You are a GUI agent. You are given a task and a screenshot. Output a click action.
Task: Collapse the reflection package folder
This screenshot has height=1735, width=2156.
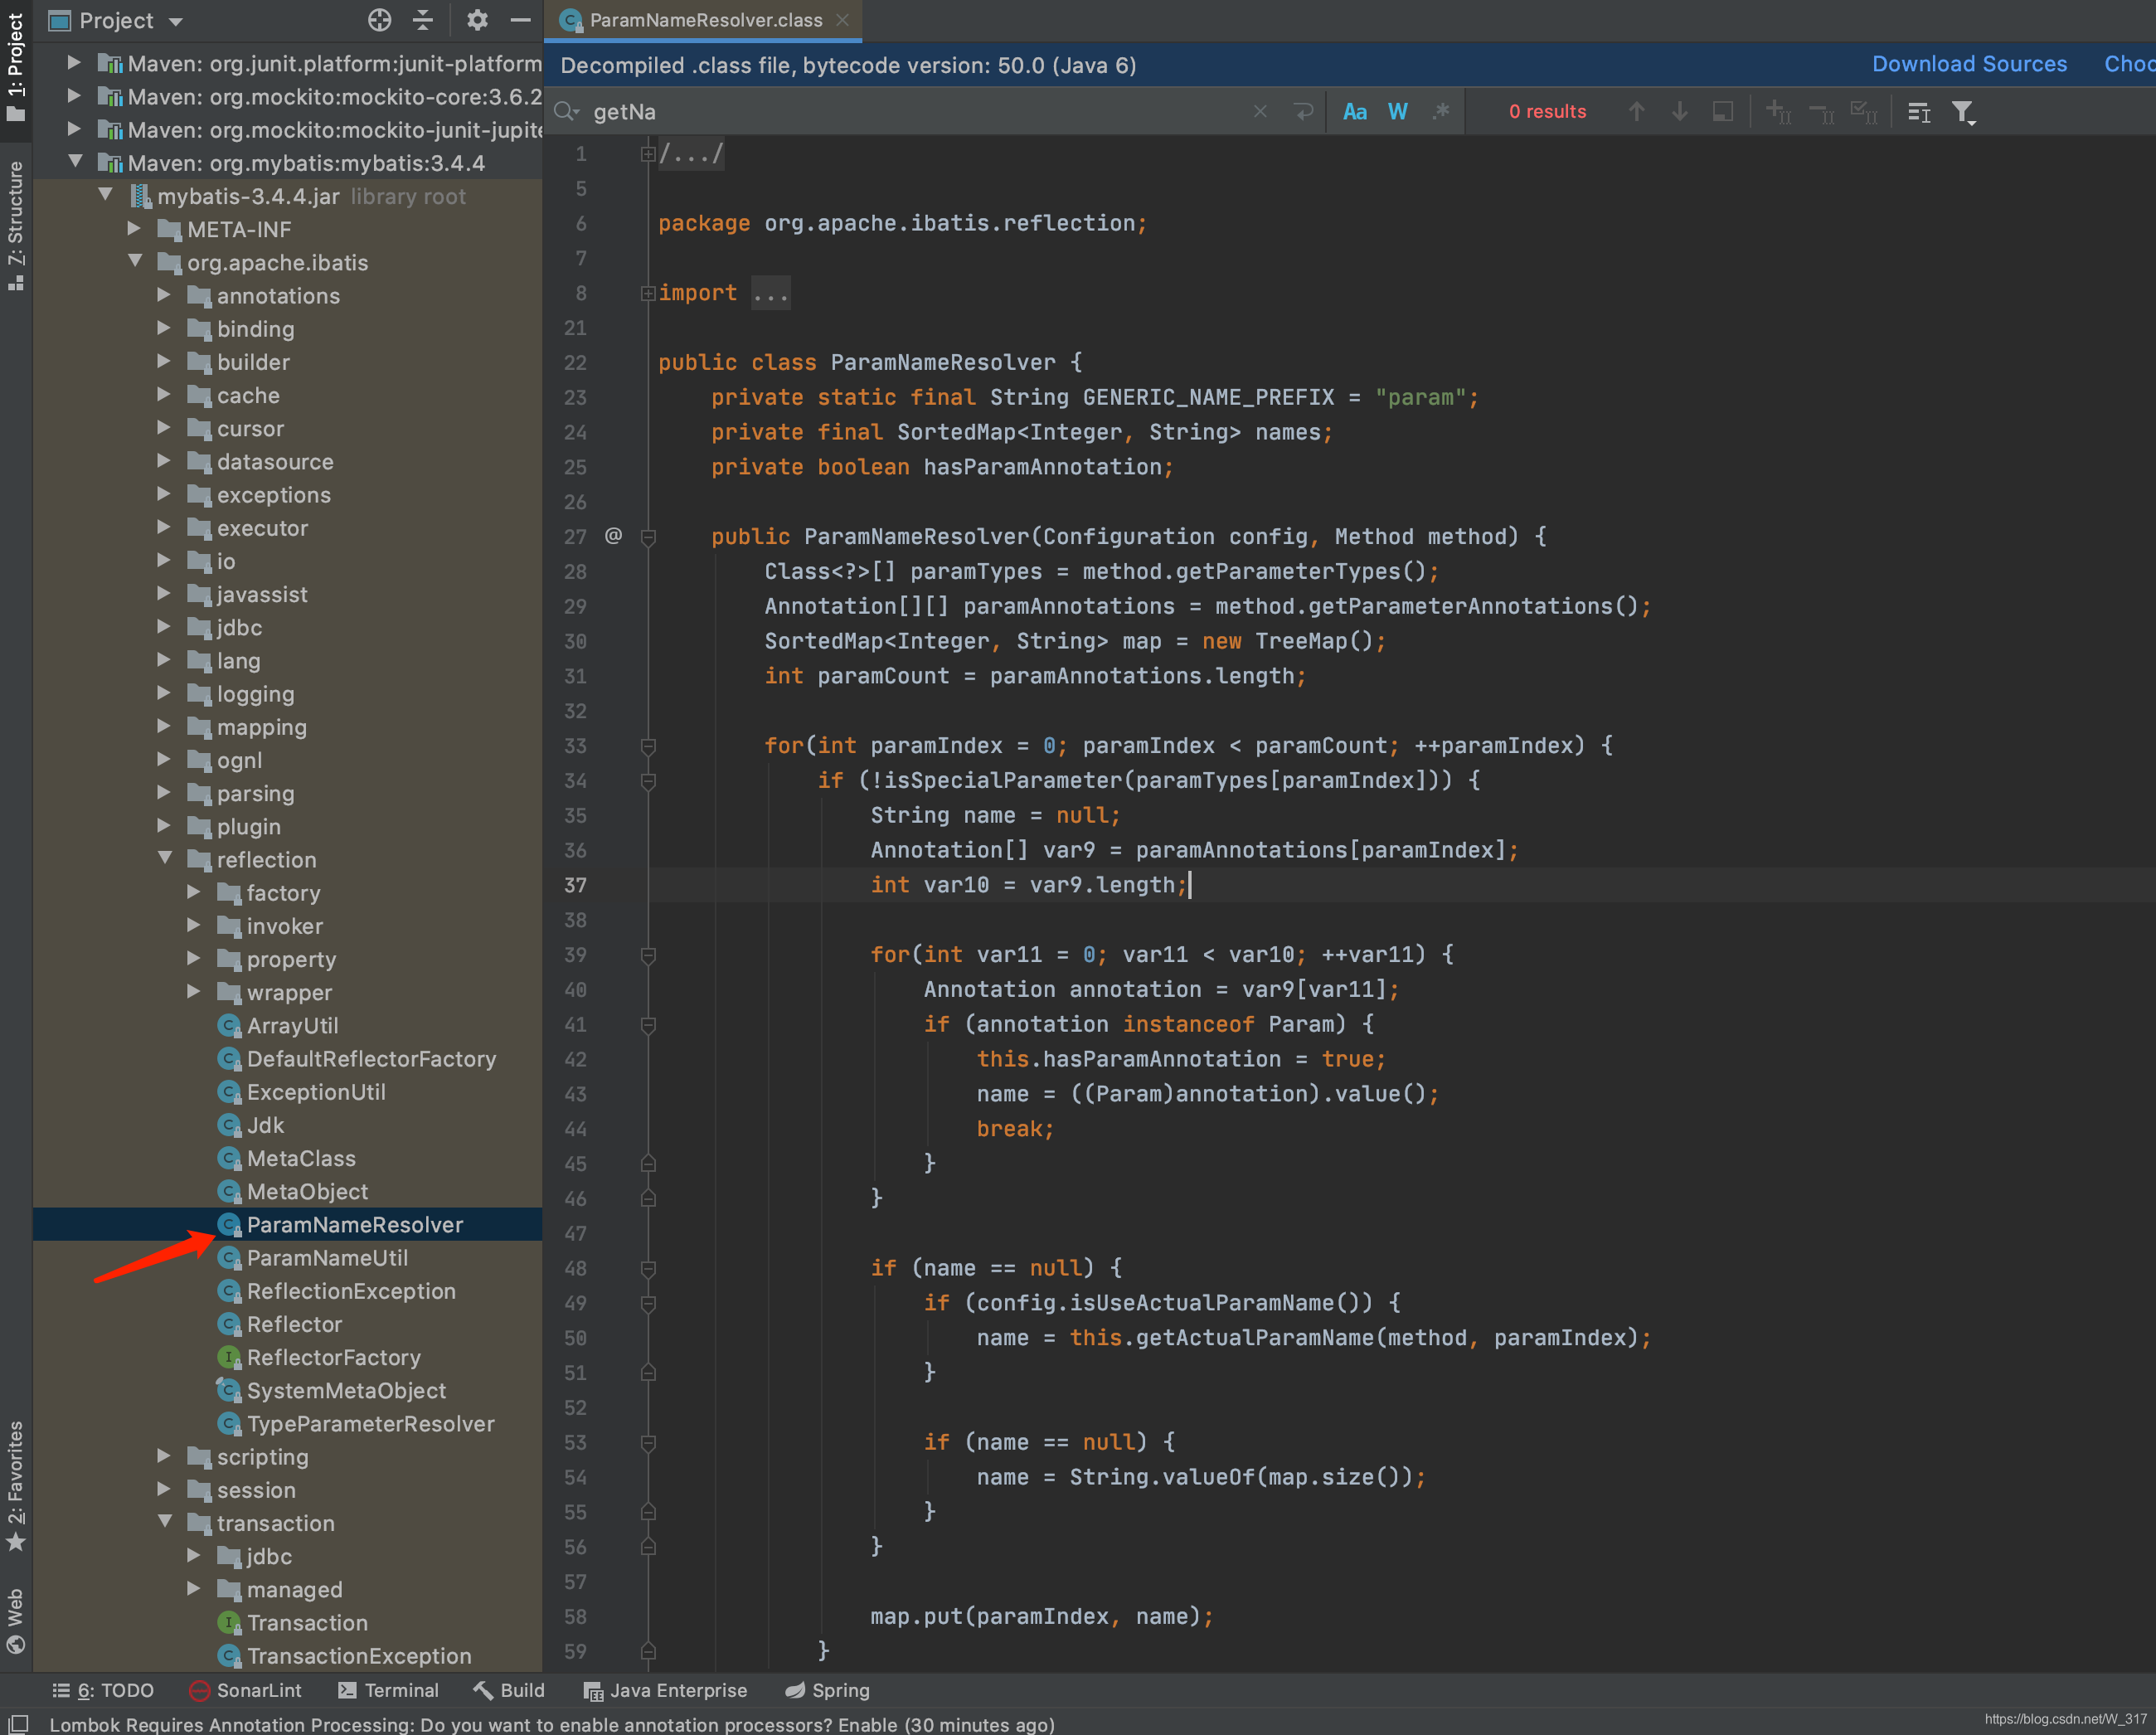pyautogui.click(x=166, y=859)
